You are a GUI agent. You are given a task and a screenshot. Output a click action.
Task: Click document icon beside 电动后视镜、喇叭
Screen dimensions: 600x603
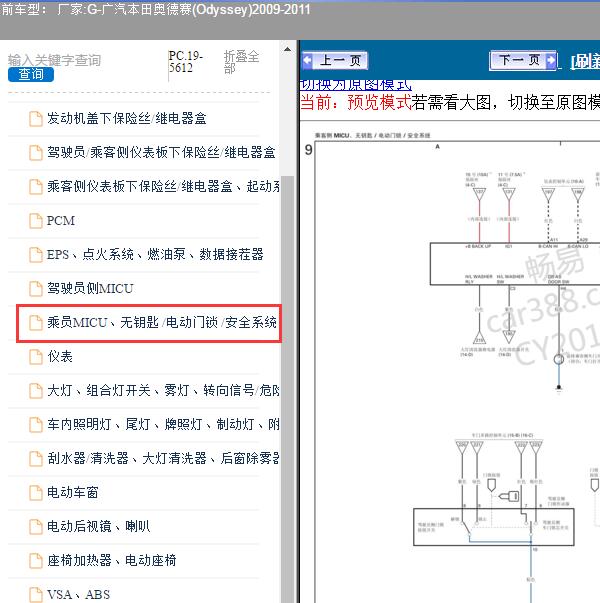click(x=36, y=526)
